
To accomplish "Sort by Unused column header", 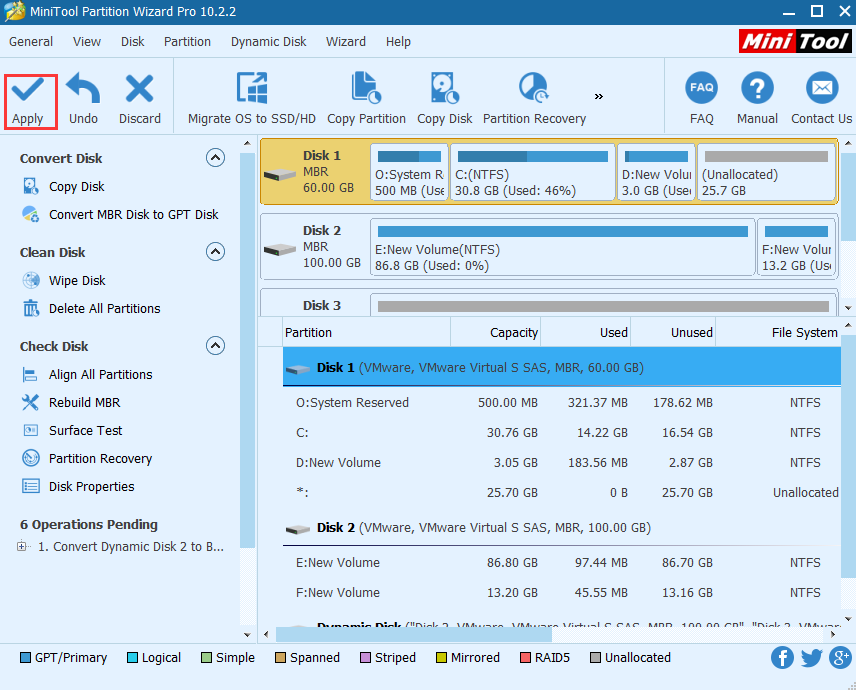I will point(673,332).
